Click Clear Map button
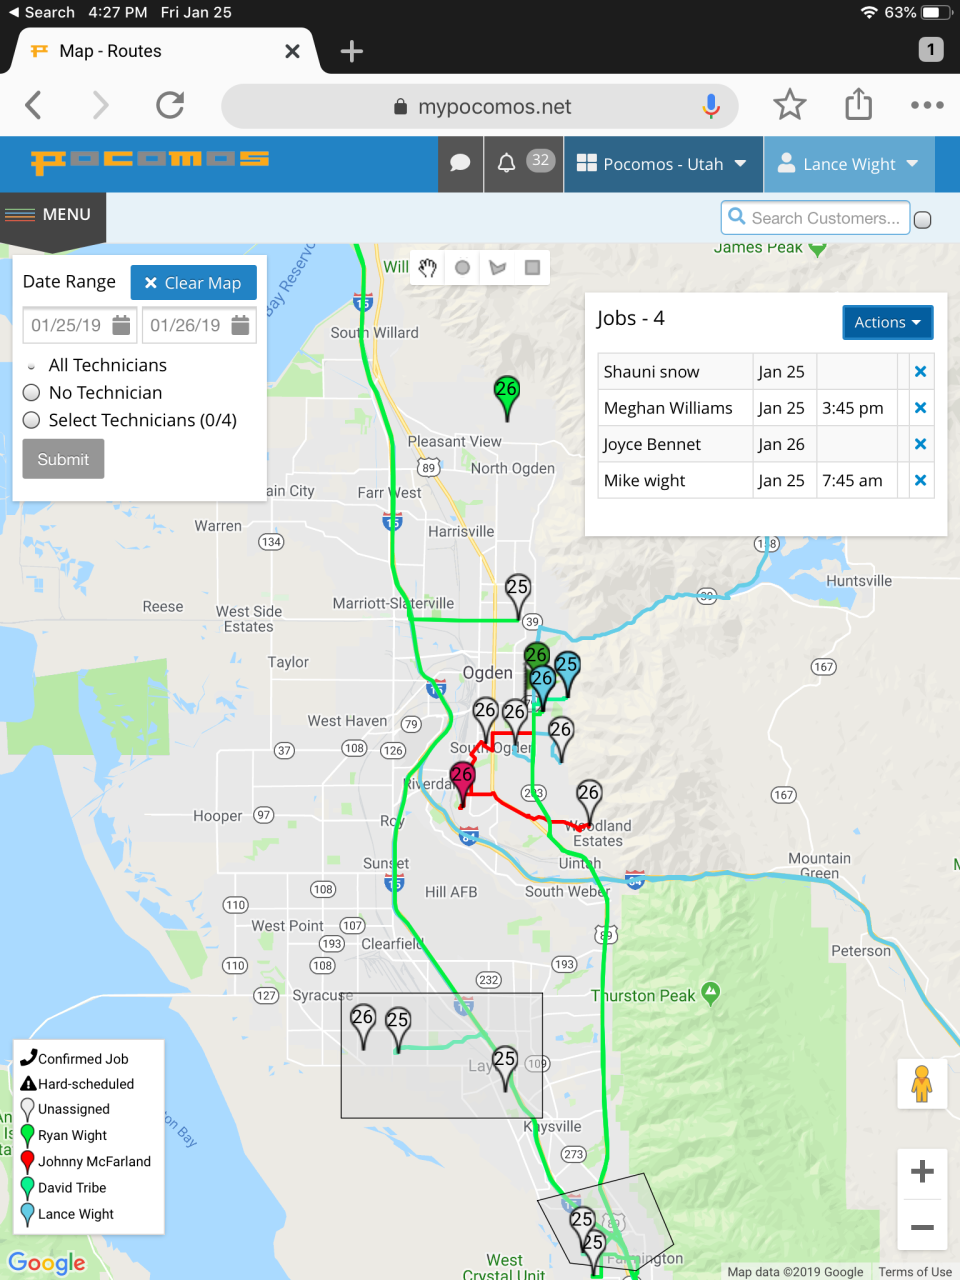Image resolution: width=960 pixels, height=1280 pixels. [193, 283]
